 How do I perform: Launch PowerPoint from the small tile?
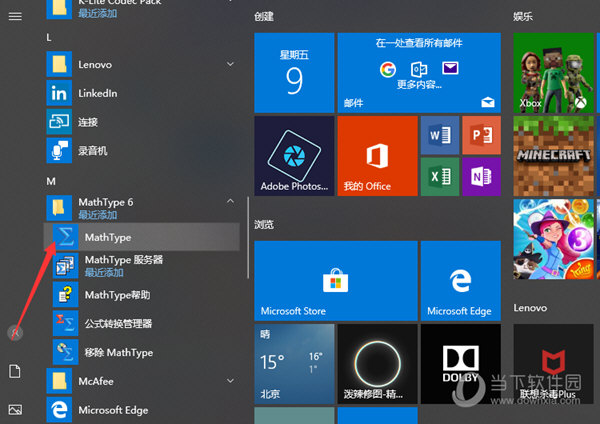(481, 135)
